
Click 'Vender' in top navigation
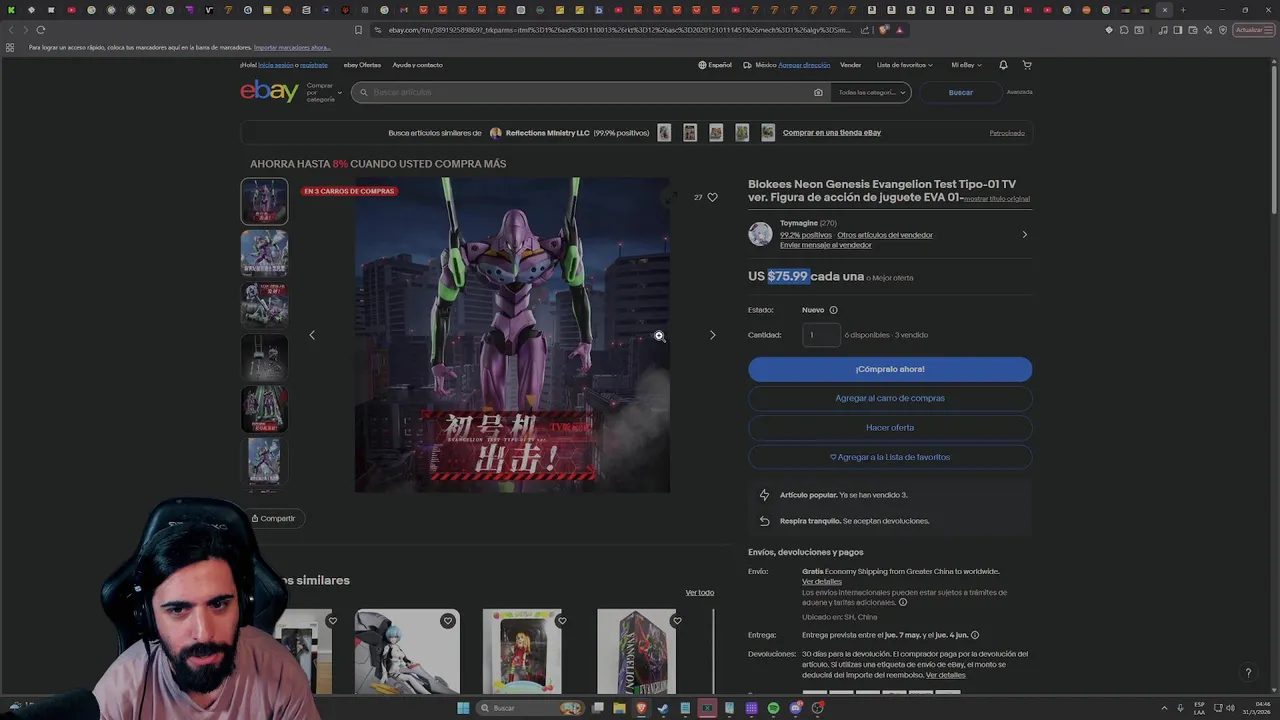point(850,65)
